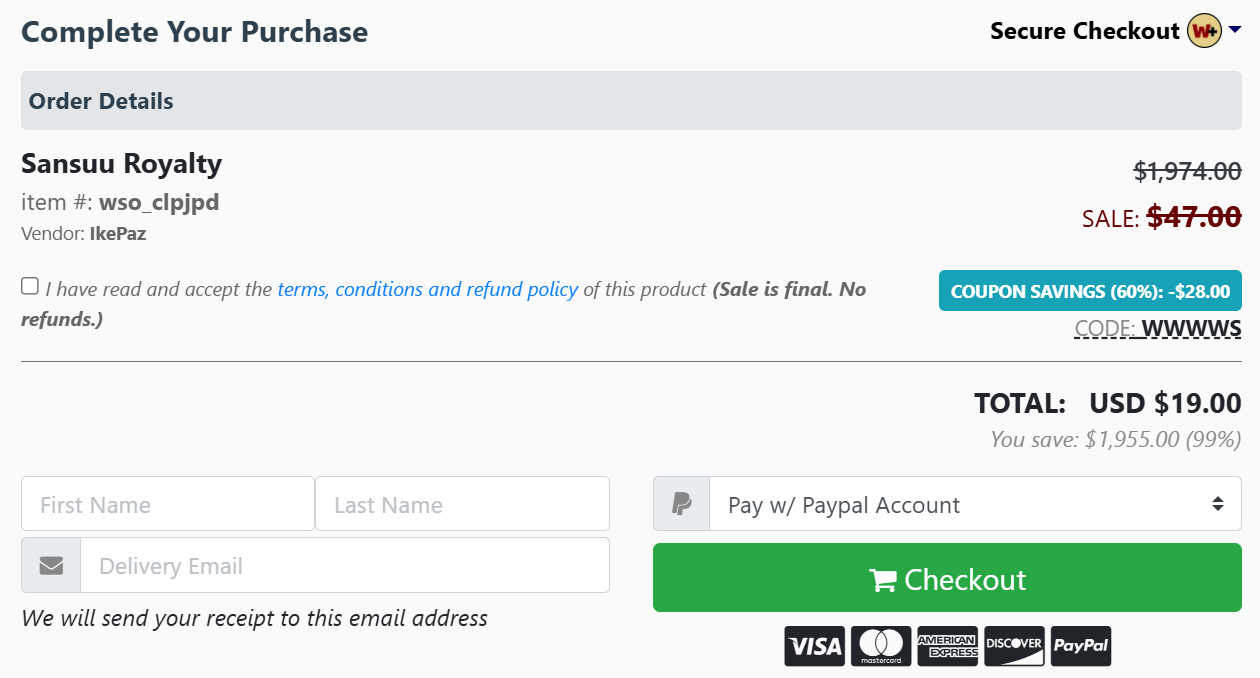Click the Mastercard icon
This screenshot has height=678, width=1260.
[x=881, y=647]
